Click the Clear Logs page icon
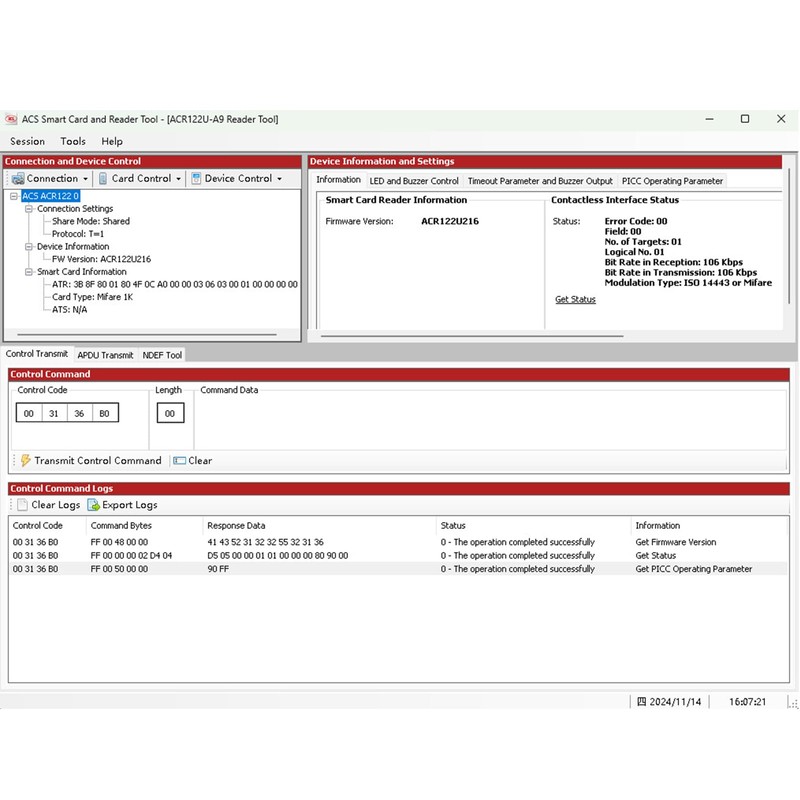This screenshot has width=800, height=800. point(22,505)
